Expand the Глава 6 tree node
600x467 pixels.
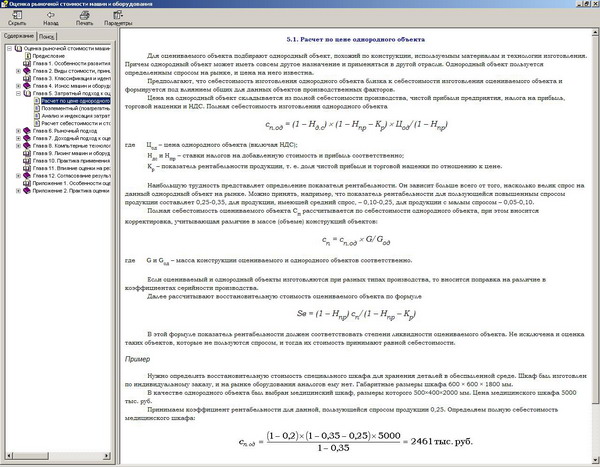pos(18,131)
